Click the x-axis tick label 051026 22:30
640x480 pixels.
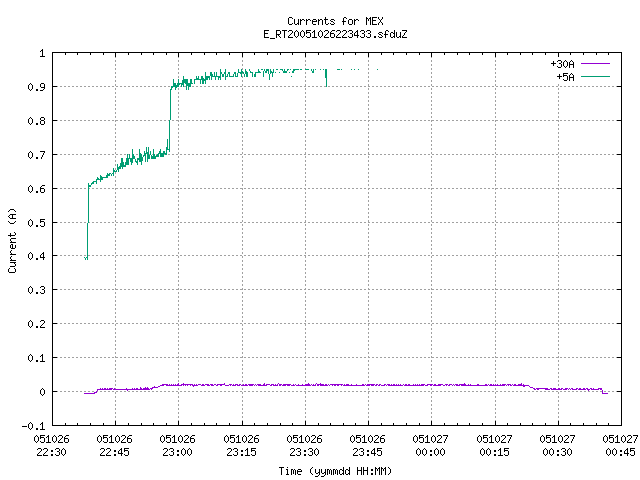[51, 446]
